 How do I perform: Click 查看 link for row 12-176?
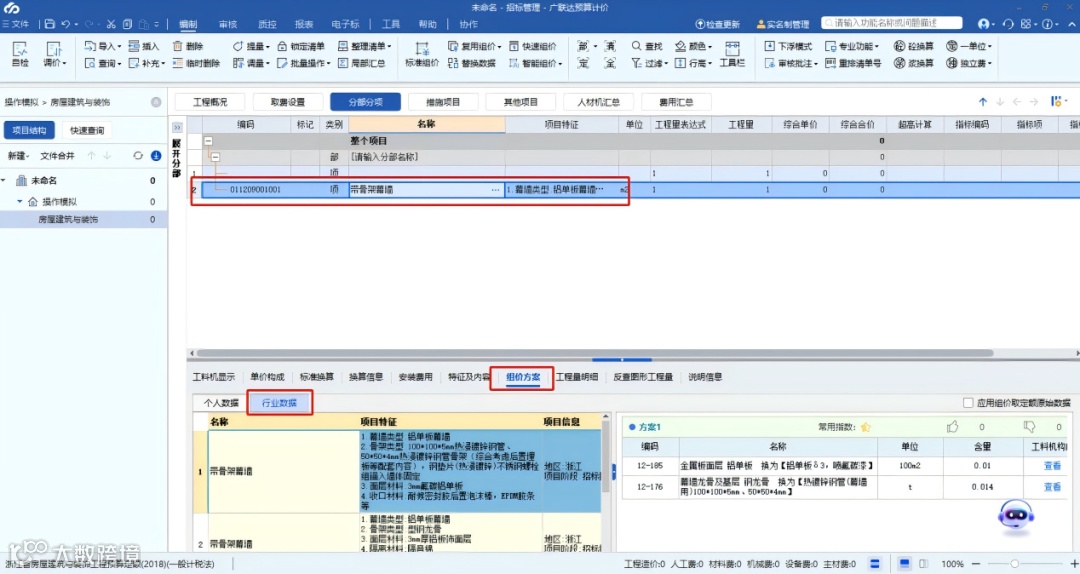click(1052, 486)
